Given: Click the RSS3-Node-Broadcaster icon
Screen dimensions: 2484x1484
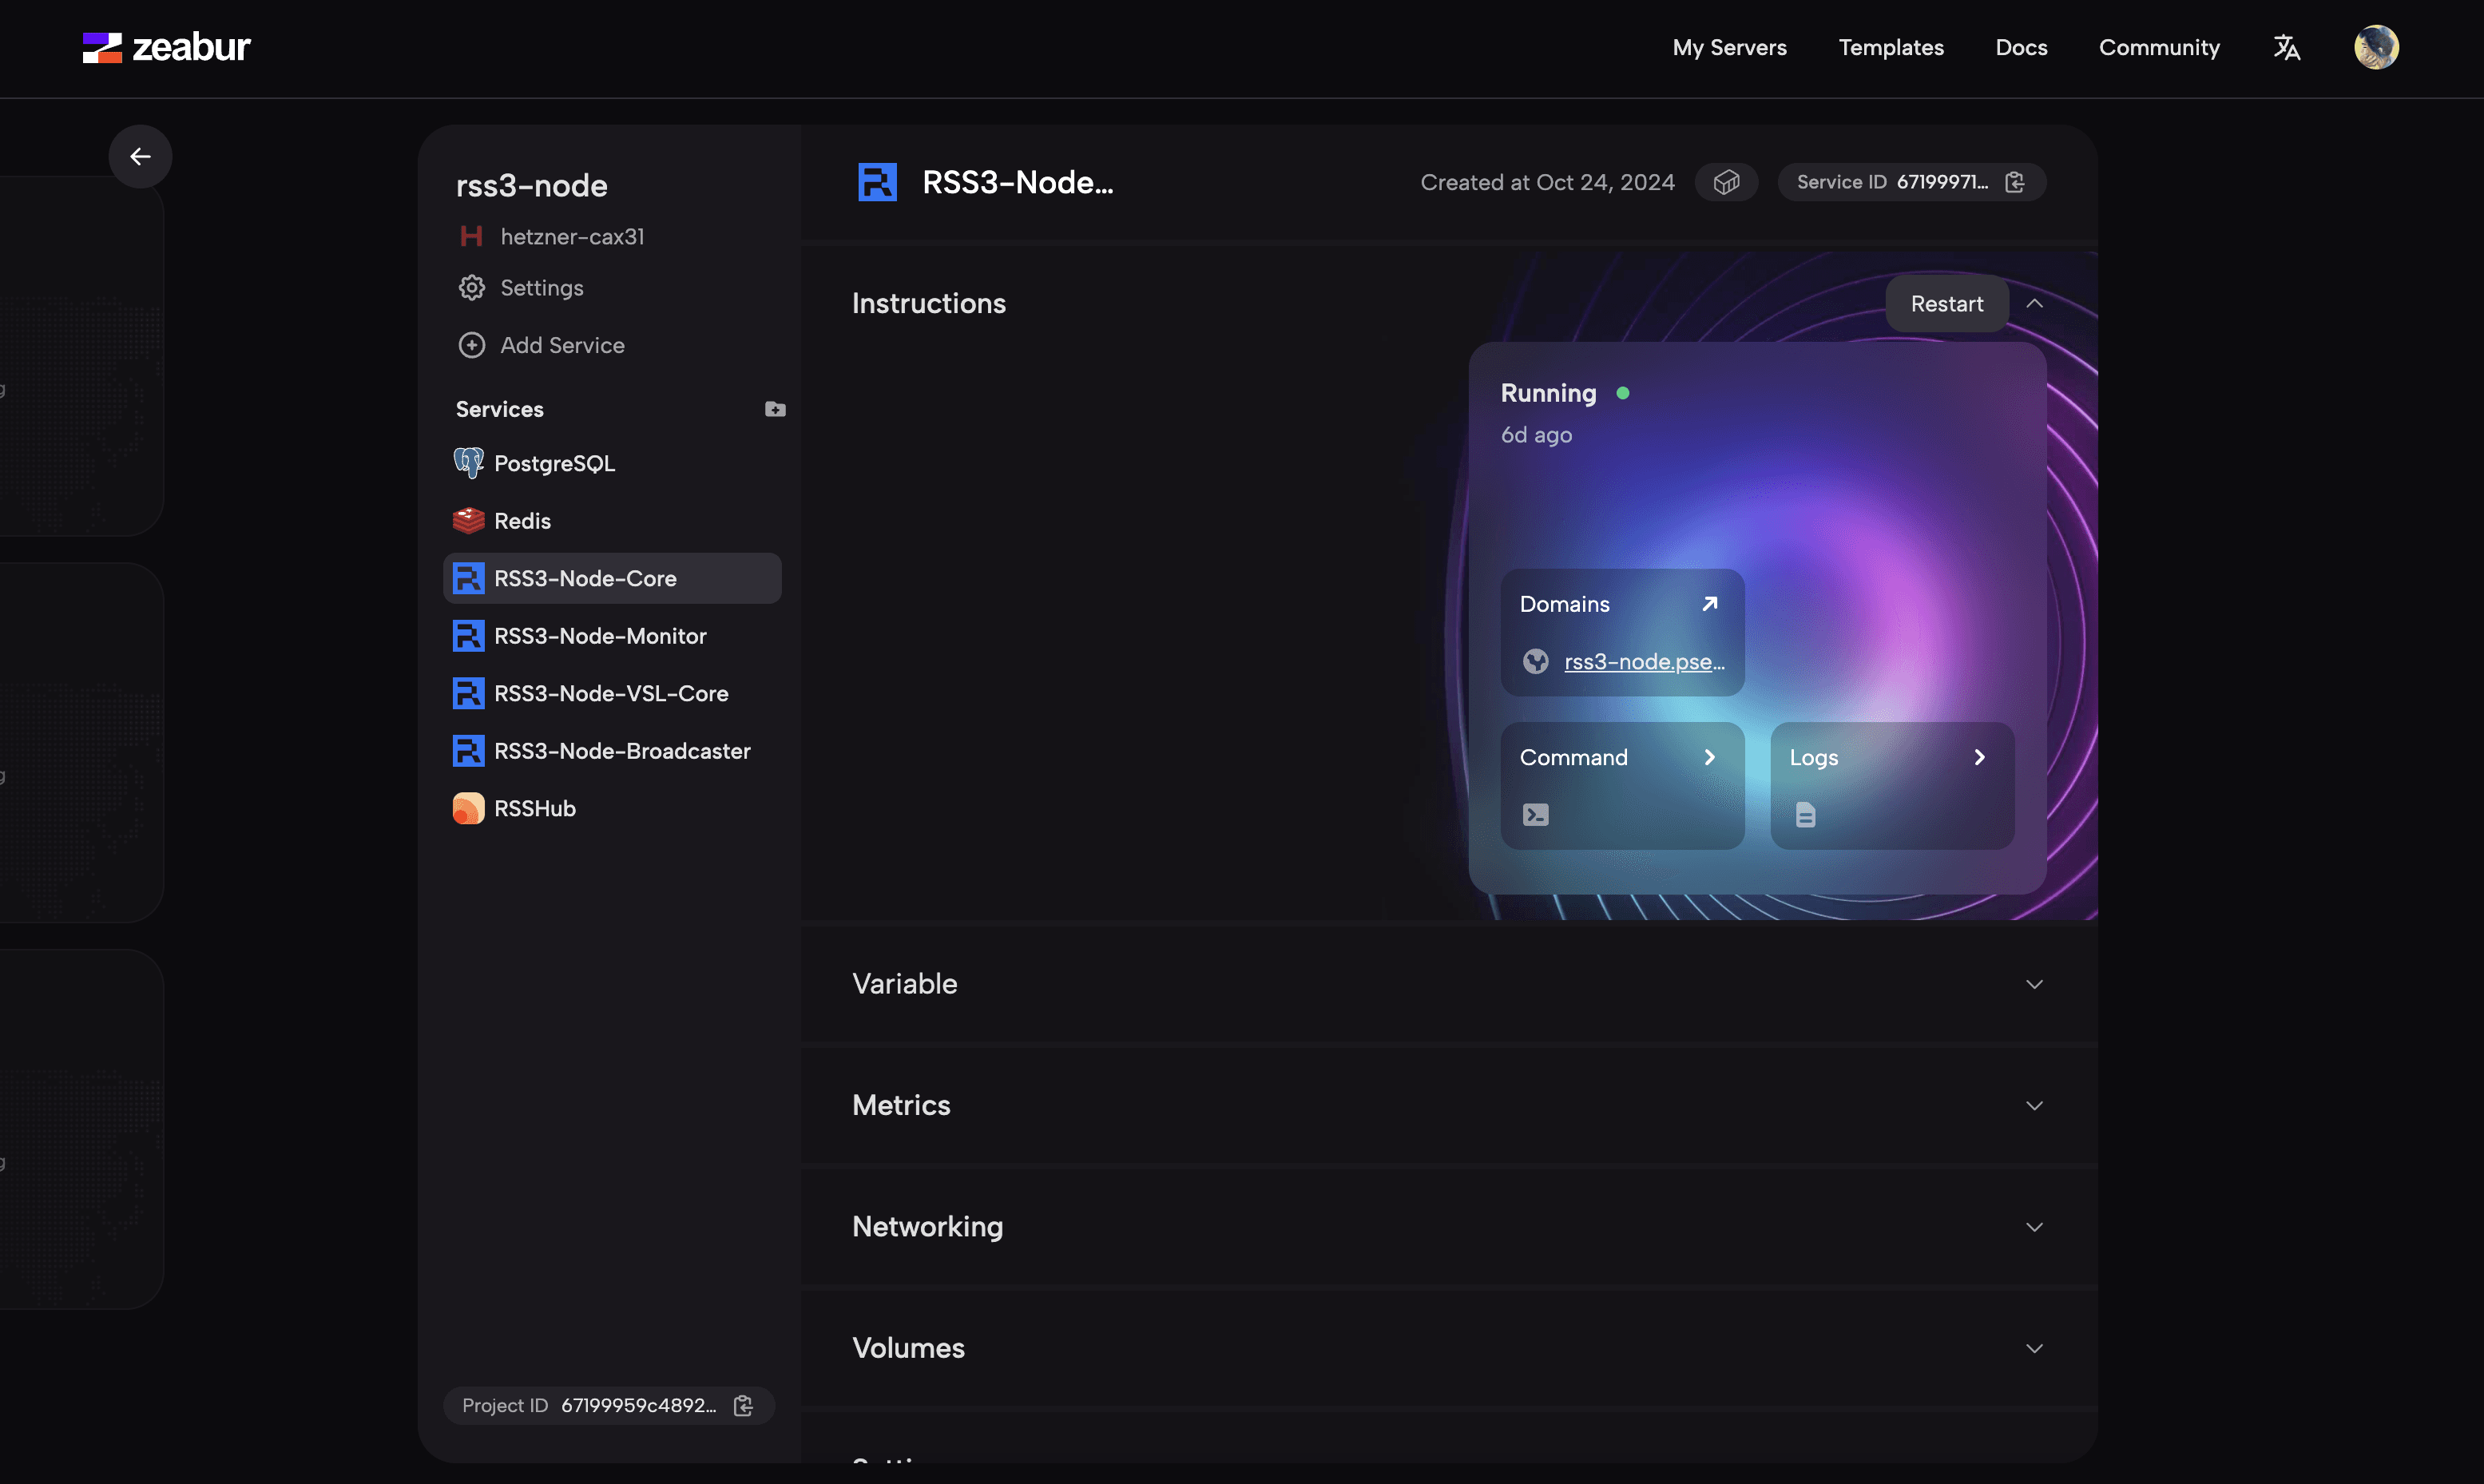Looking at the screenshot, I should click(x=468, y=750).
